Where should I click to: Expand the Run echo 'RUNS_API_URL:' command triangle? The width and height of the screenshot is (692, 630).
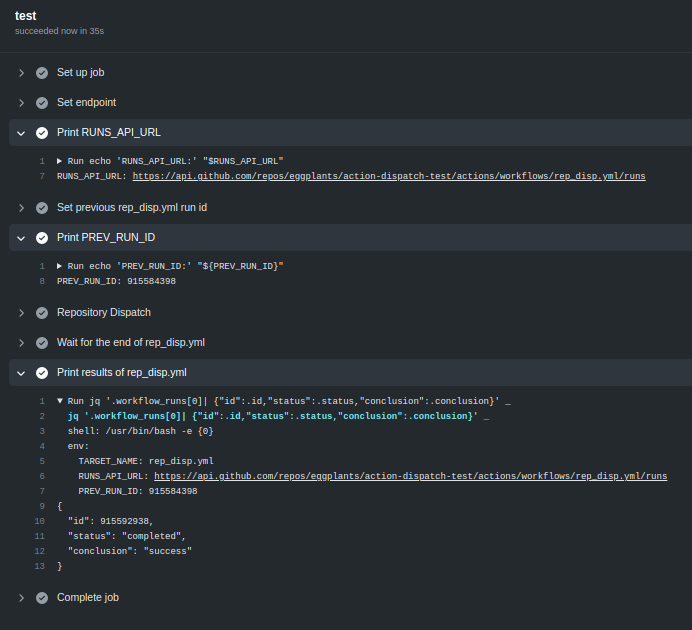(x=60, y=161)
